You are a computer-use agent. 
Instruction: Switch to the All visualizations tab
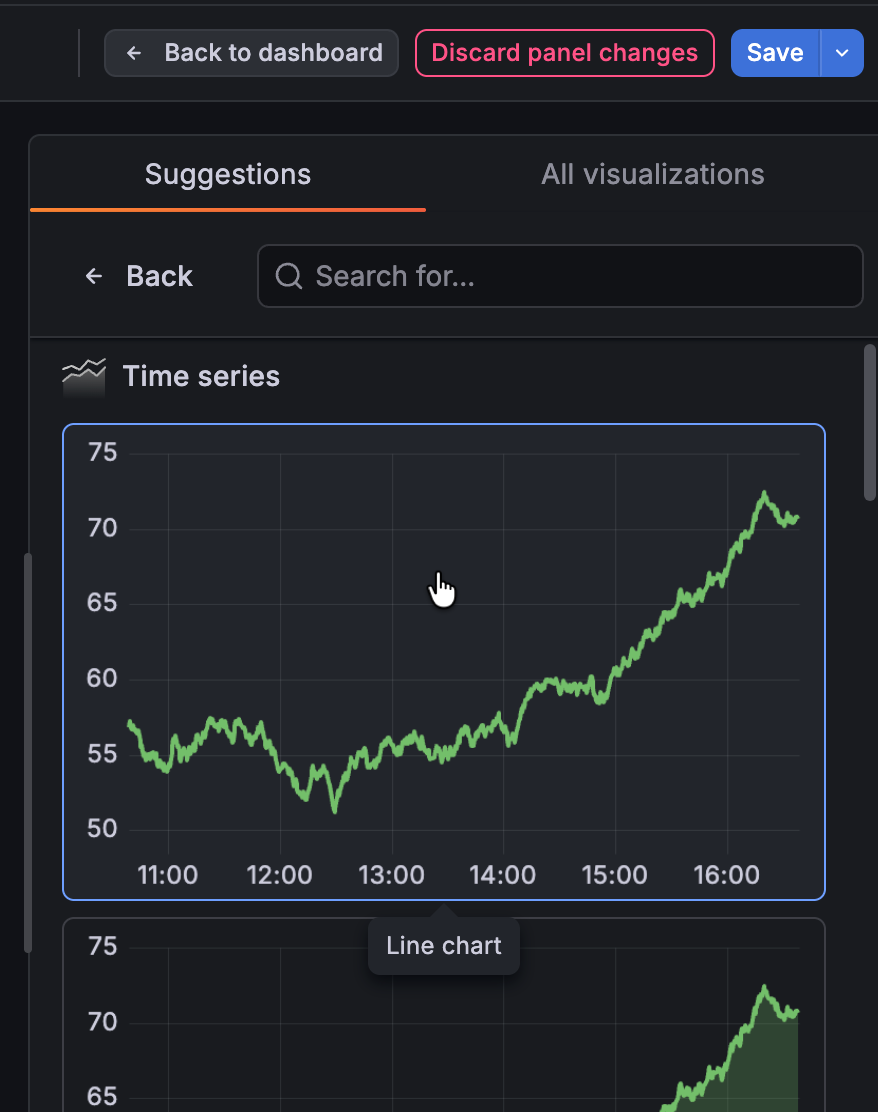[x=652, y=174]
